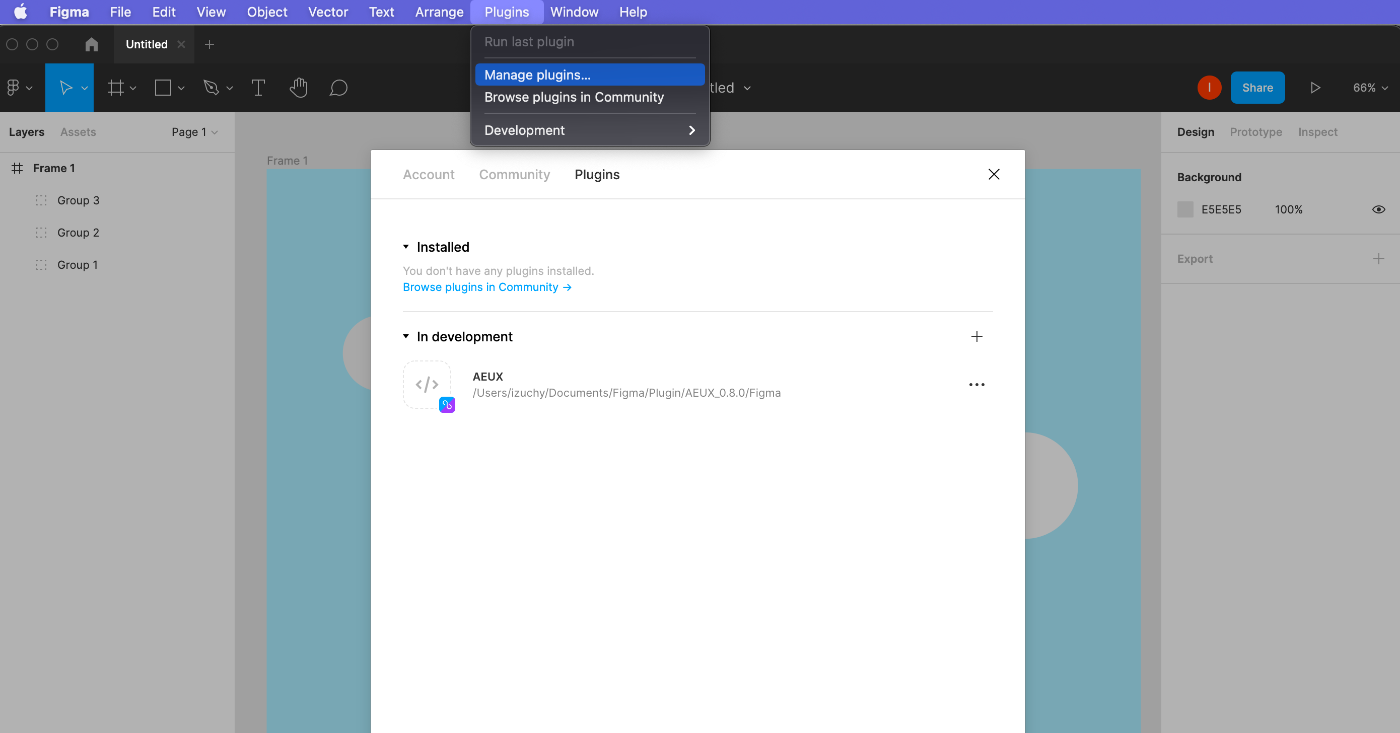Switch to the Account tab
Image resolution: width=1400 pixels, height=733 pixels.
click(429, 174)
